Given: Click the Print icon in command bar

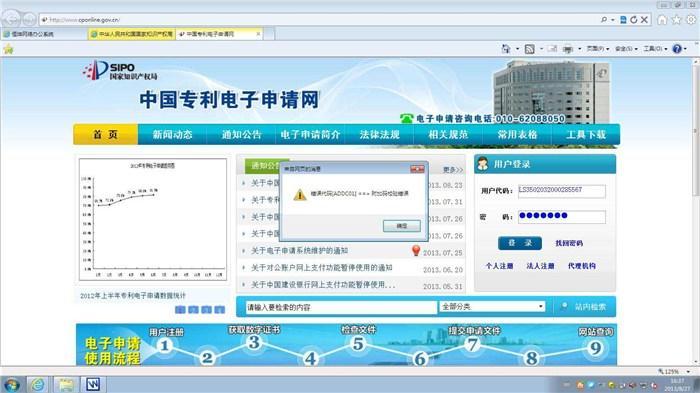Looking at the screenshot, I should 567,49.
